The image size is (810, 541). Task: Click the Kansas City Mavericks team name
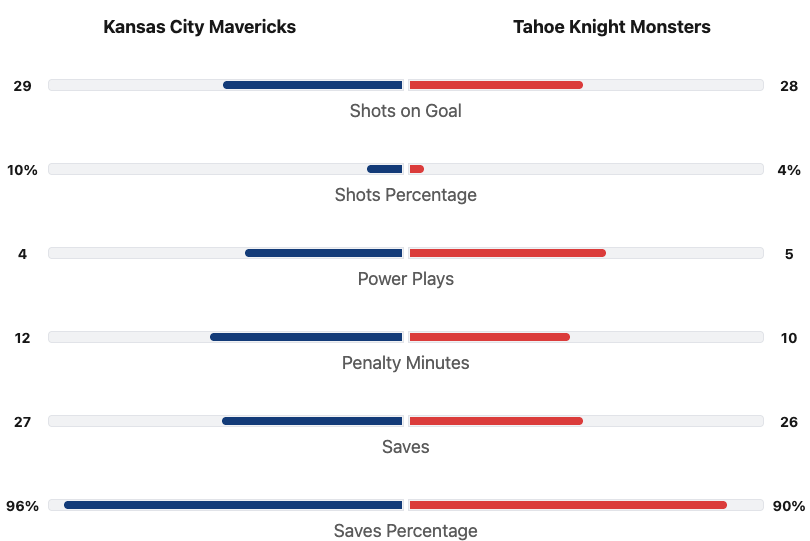tap(199, 27)
